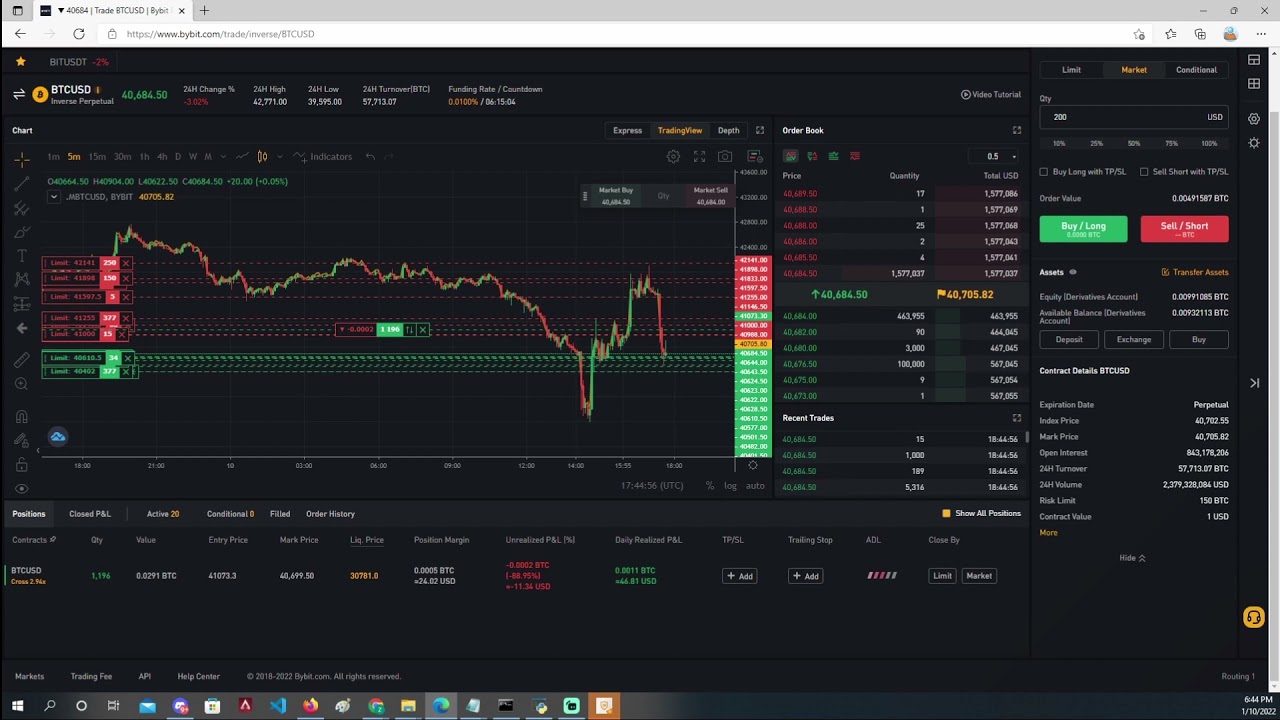The image size is (1280, 720).
Task: Set quantity to 25% on the slider
Action: [1096, 143]
